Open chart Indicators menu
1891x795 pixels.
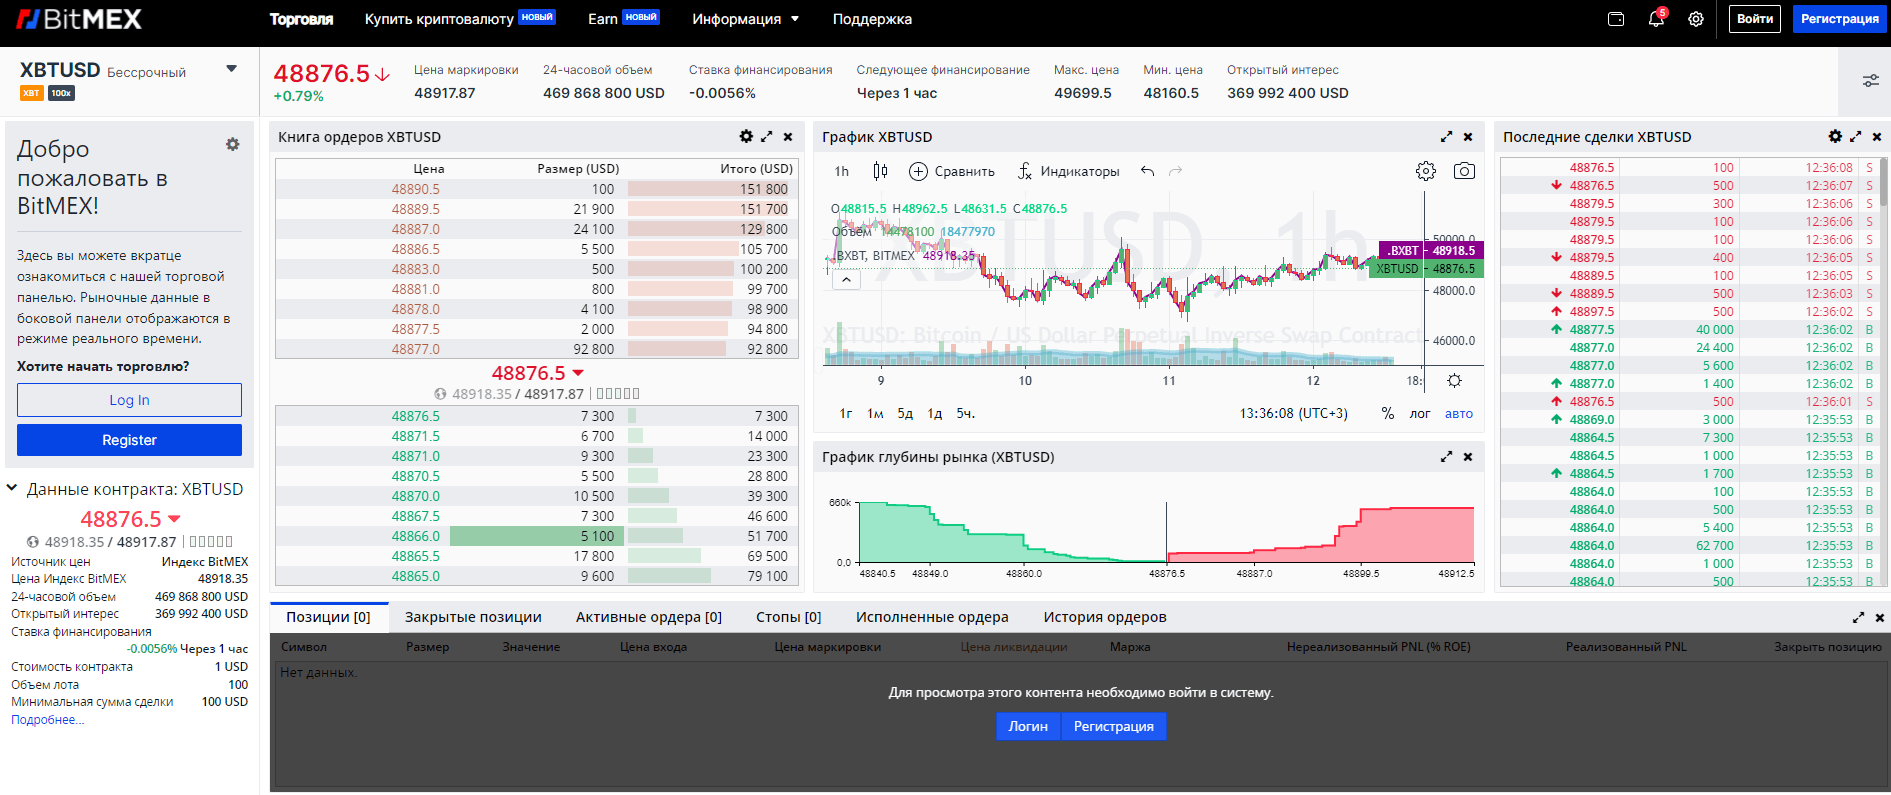coord(1068,171)
